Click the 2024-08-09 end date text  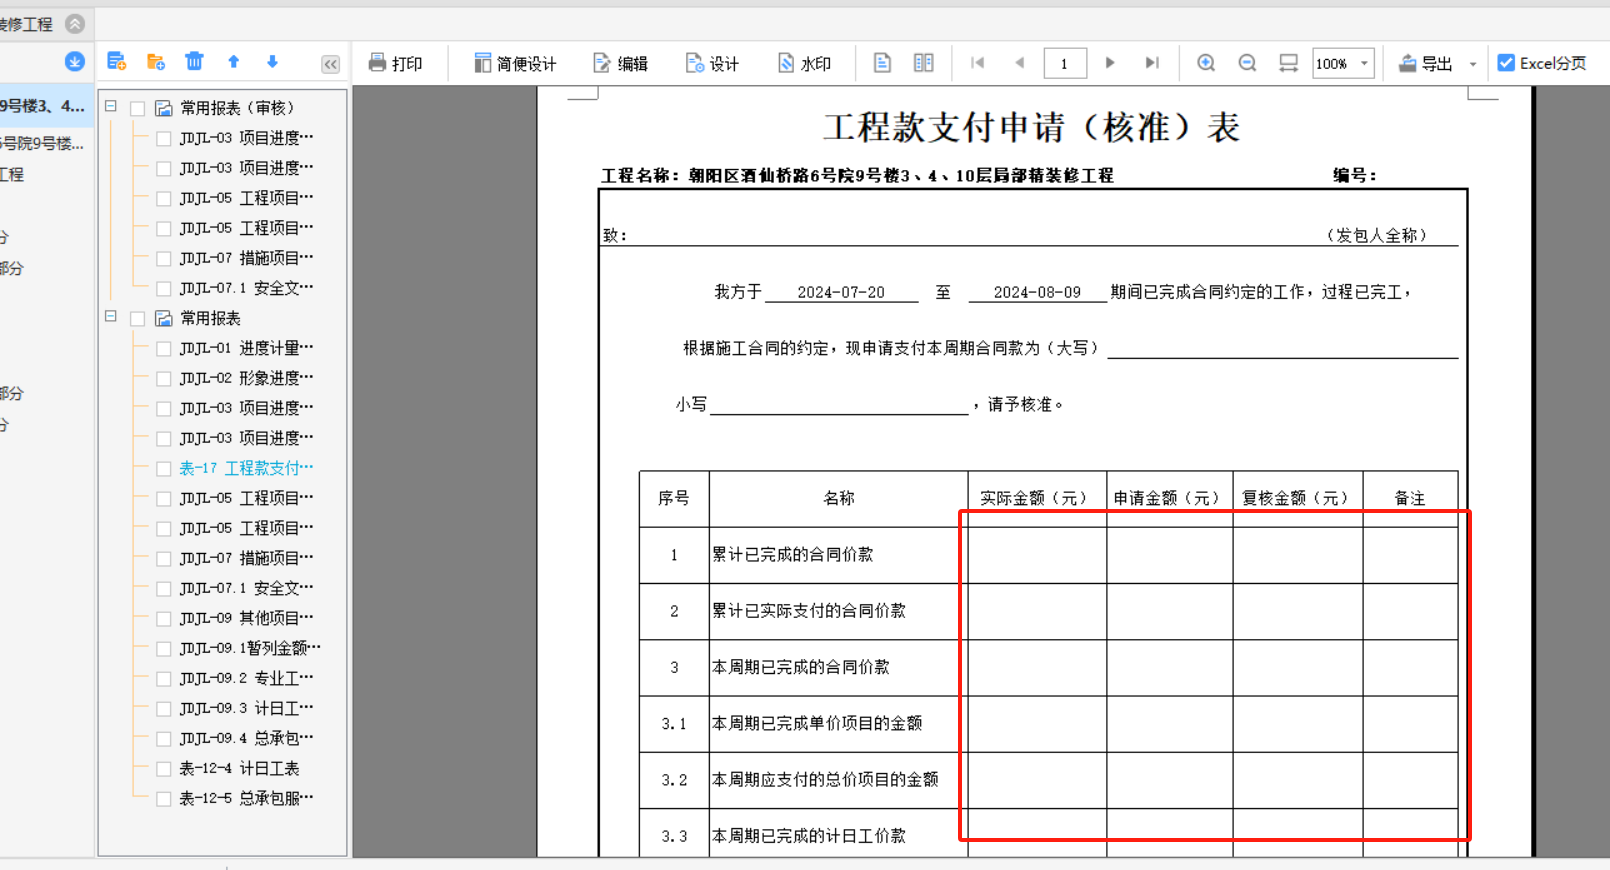1037,292
